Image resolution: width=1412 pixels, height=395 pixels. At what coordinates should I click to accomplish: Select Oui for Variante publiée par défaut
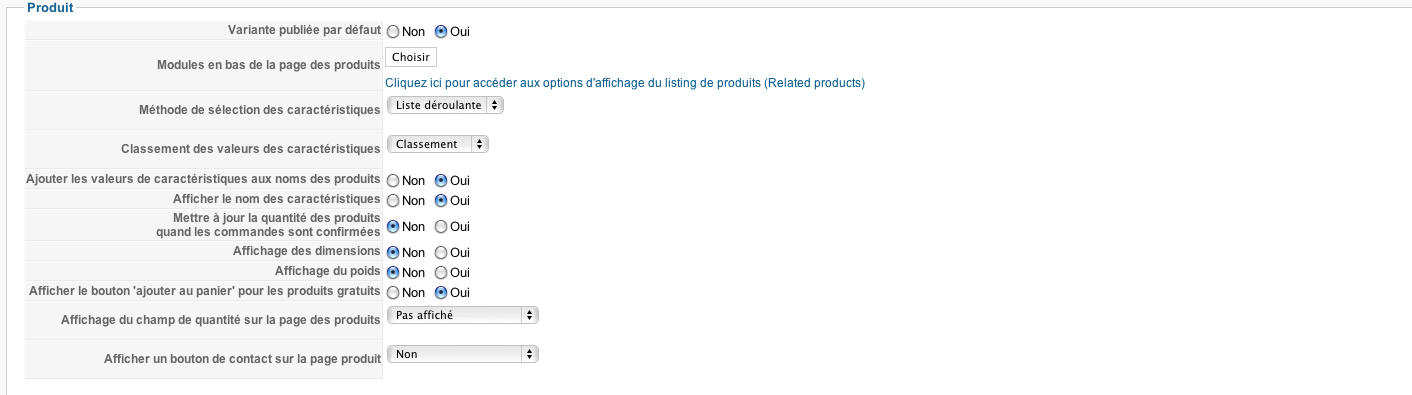pos(441,31)
